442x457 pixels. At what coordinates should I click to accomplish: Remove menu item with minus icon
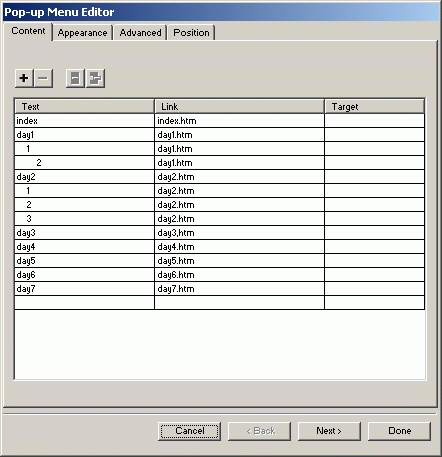pos(43,78)
